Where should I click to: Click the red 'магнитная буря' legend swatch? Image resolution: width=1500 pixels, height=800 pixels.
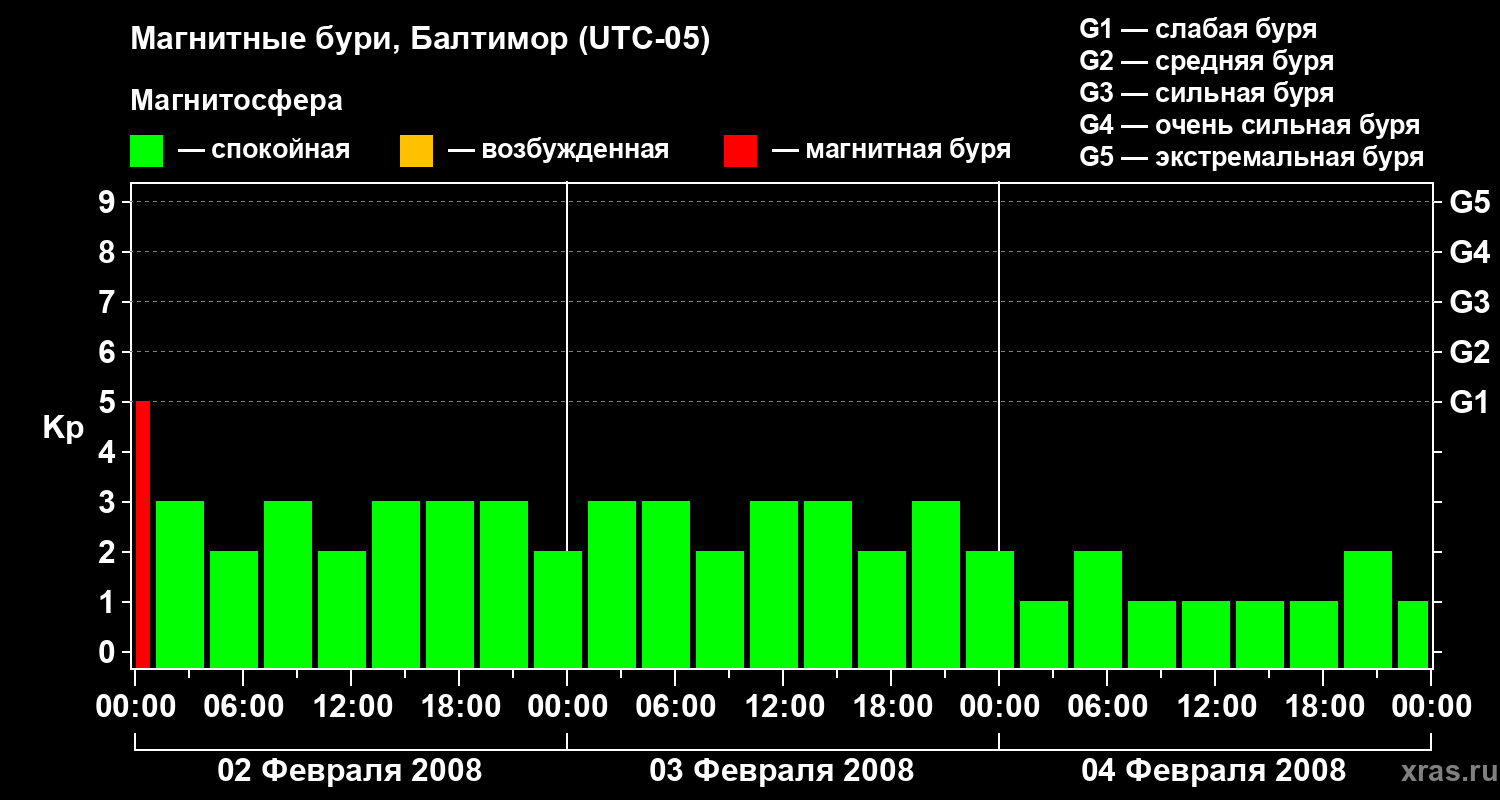(x=740, y=151)
